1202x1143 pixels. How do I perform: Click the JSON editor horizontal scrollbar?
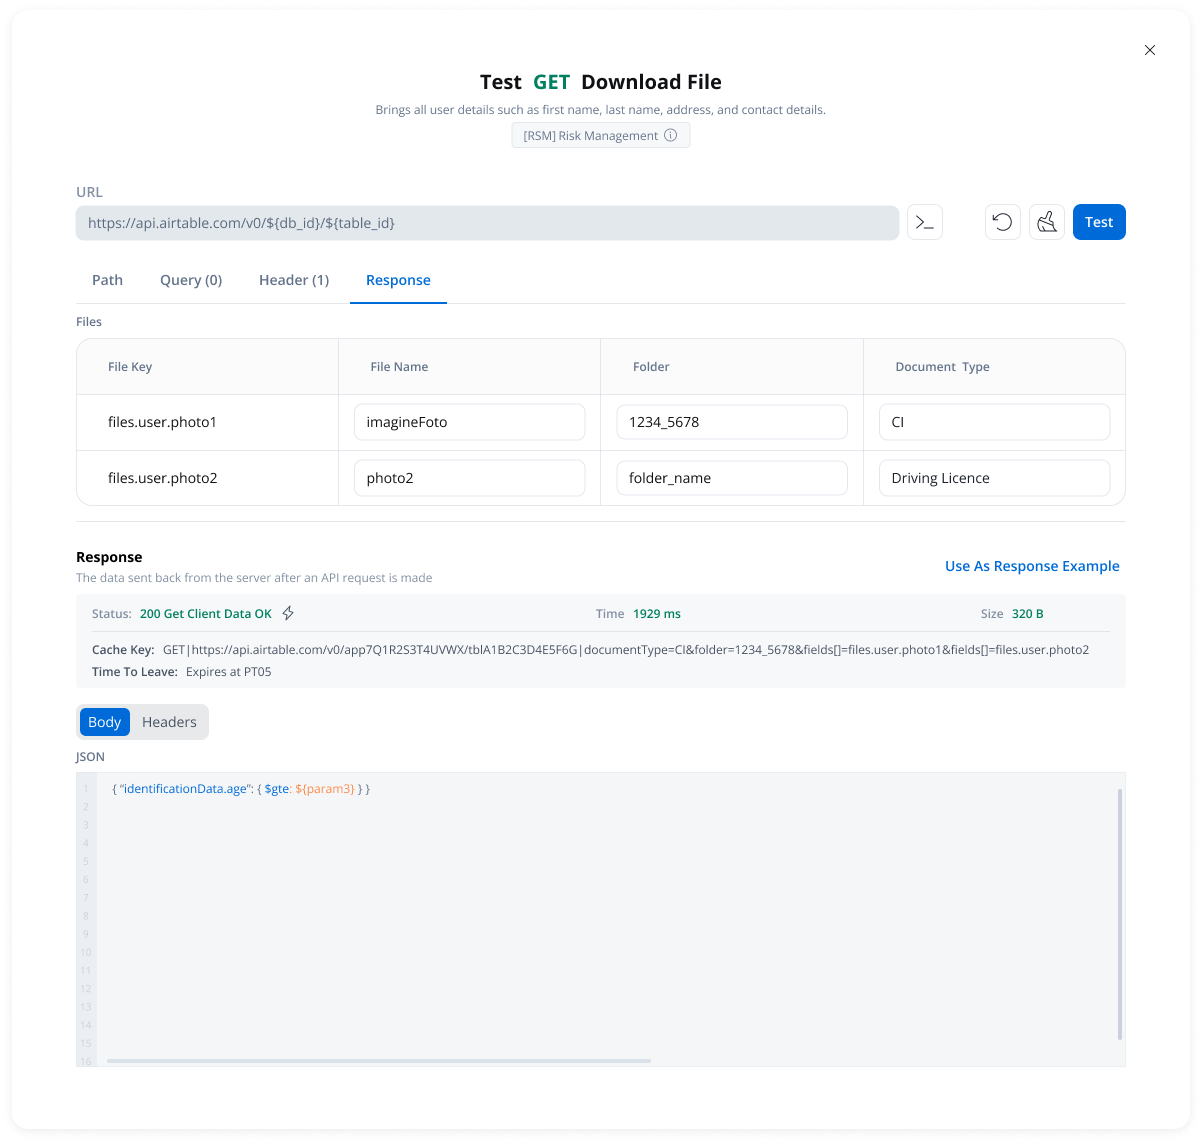tap(379, 1061)
